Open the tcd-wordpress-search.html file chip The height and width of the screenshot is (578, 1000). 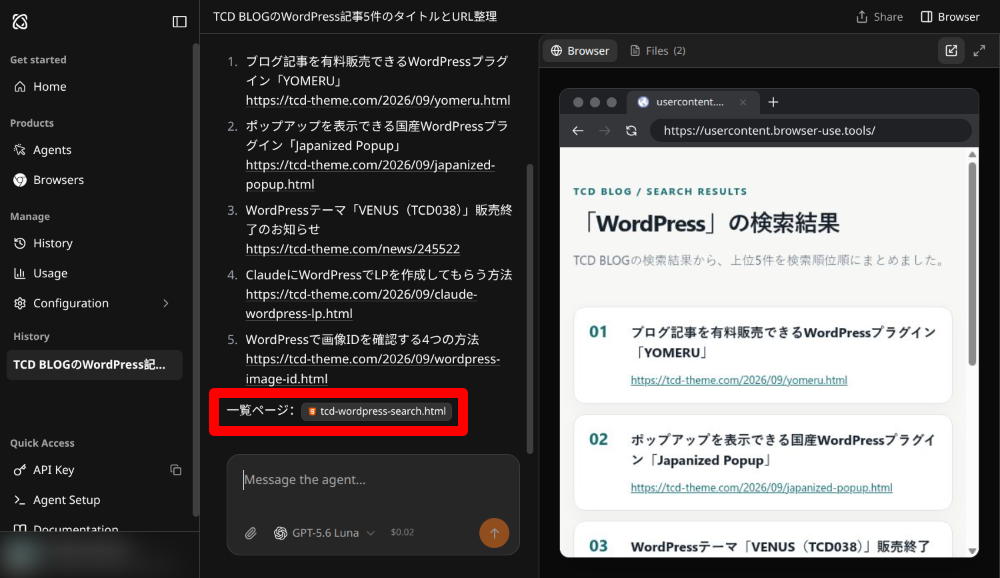coord(377,411)
